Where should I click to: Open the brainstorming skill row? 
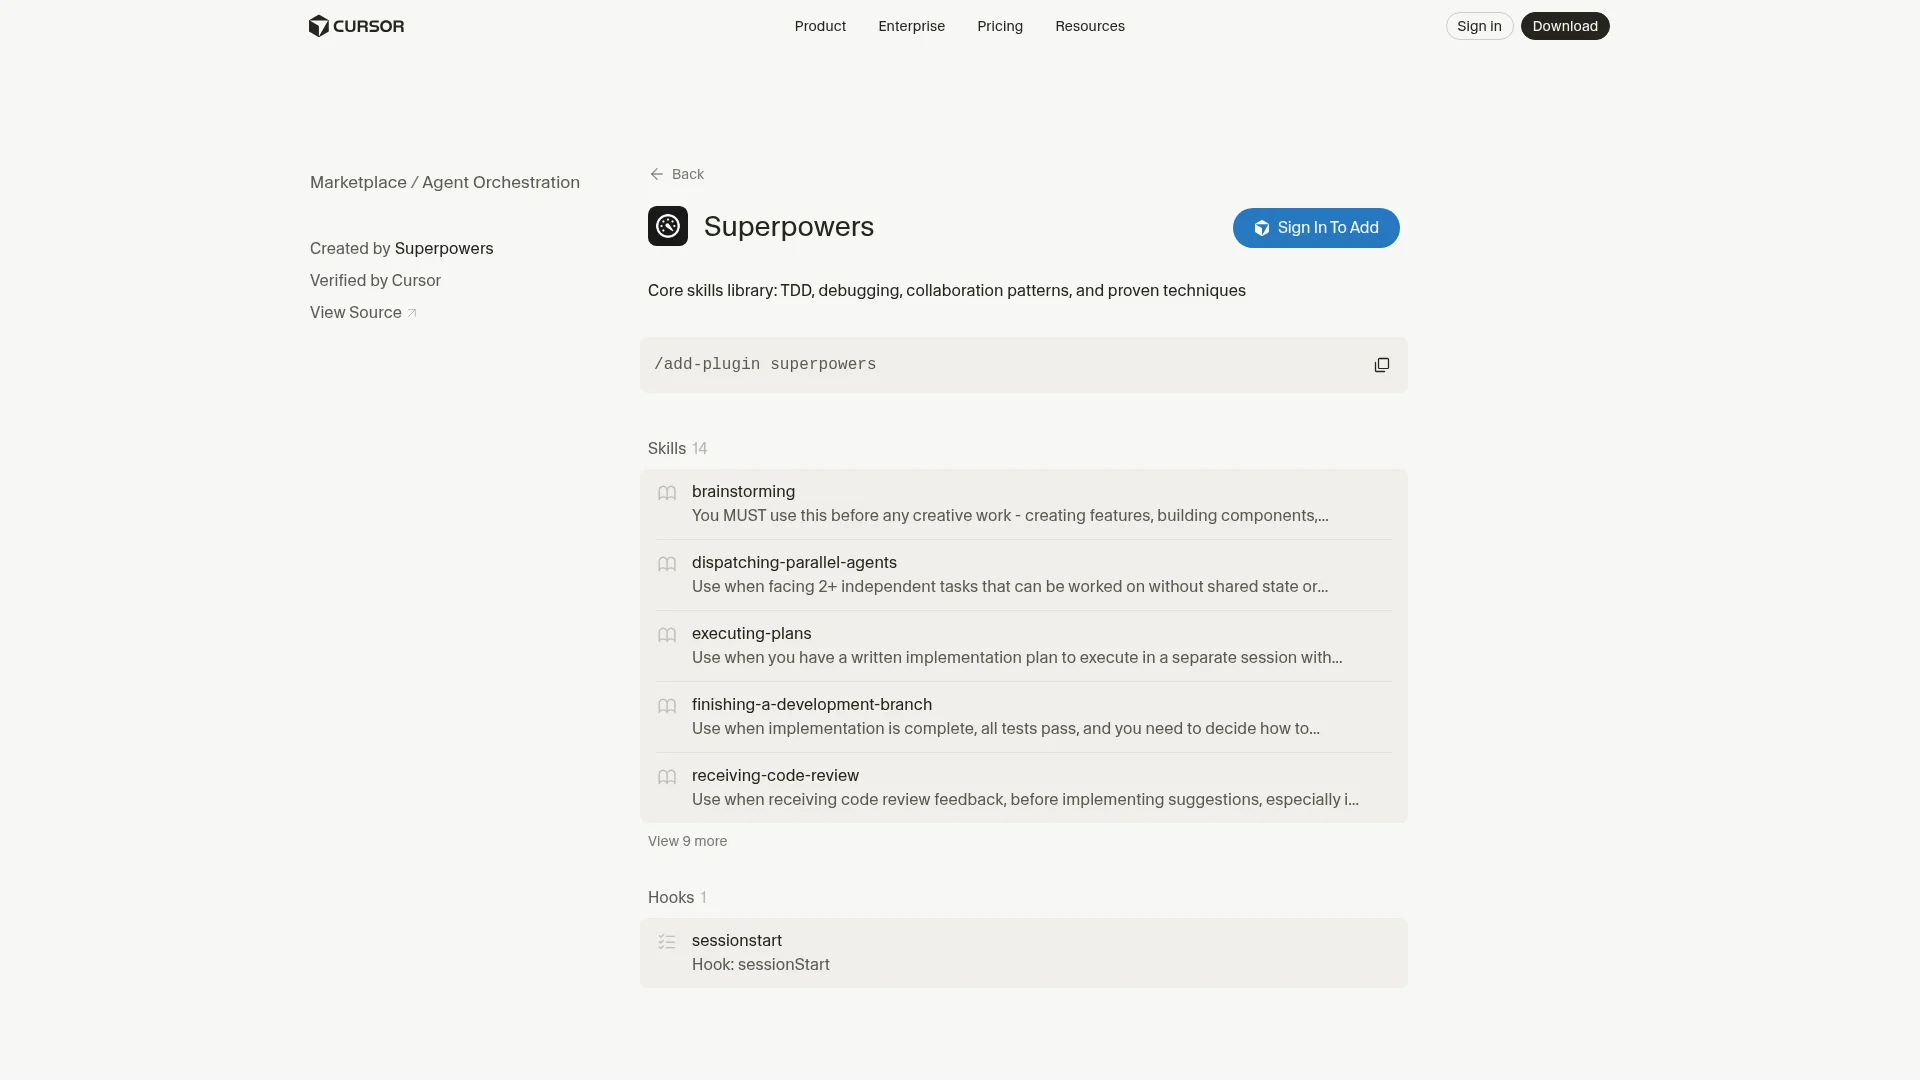coord(1024,504)
